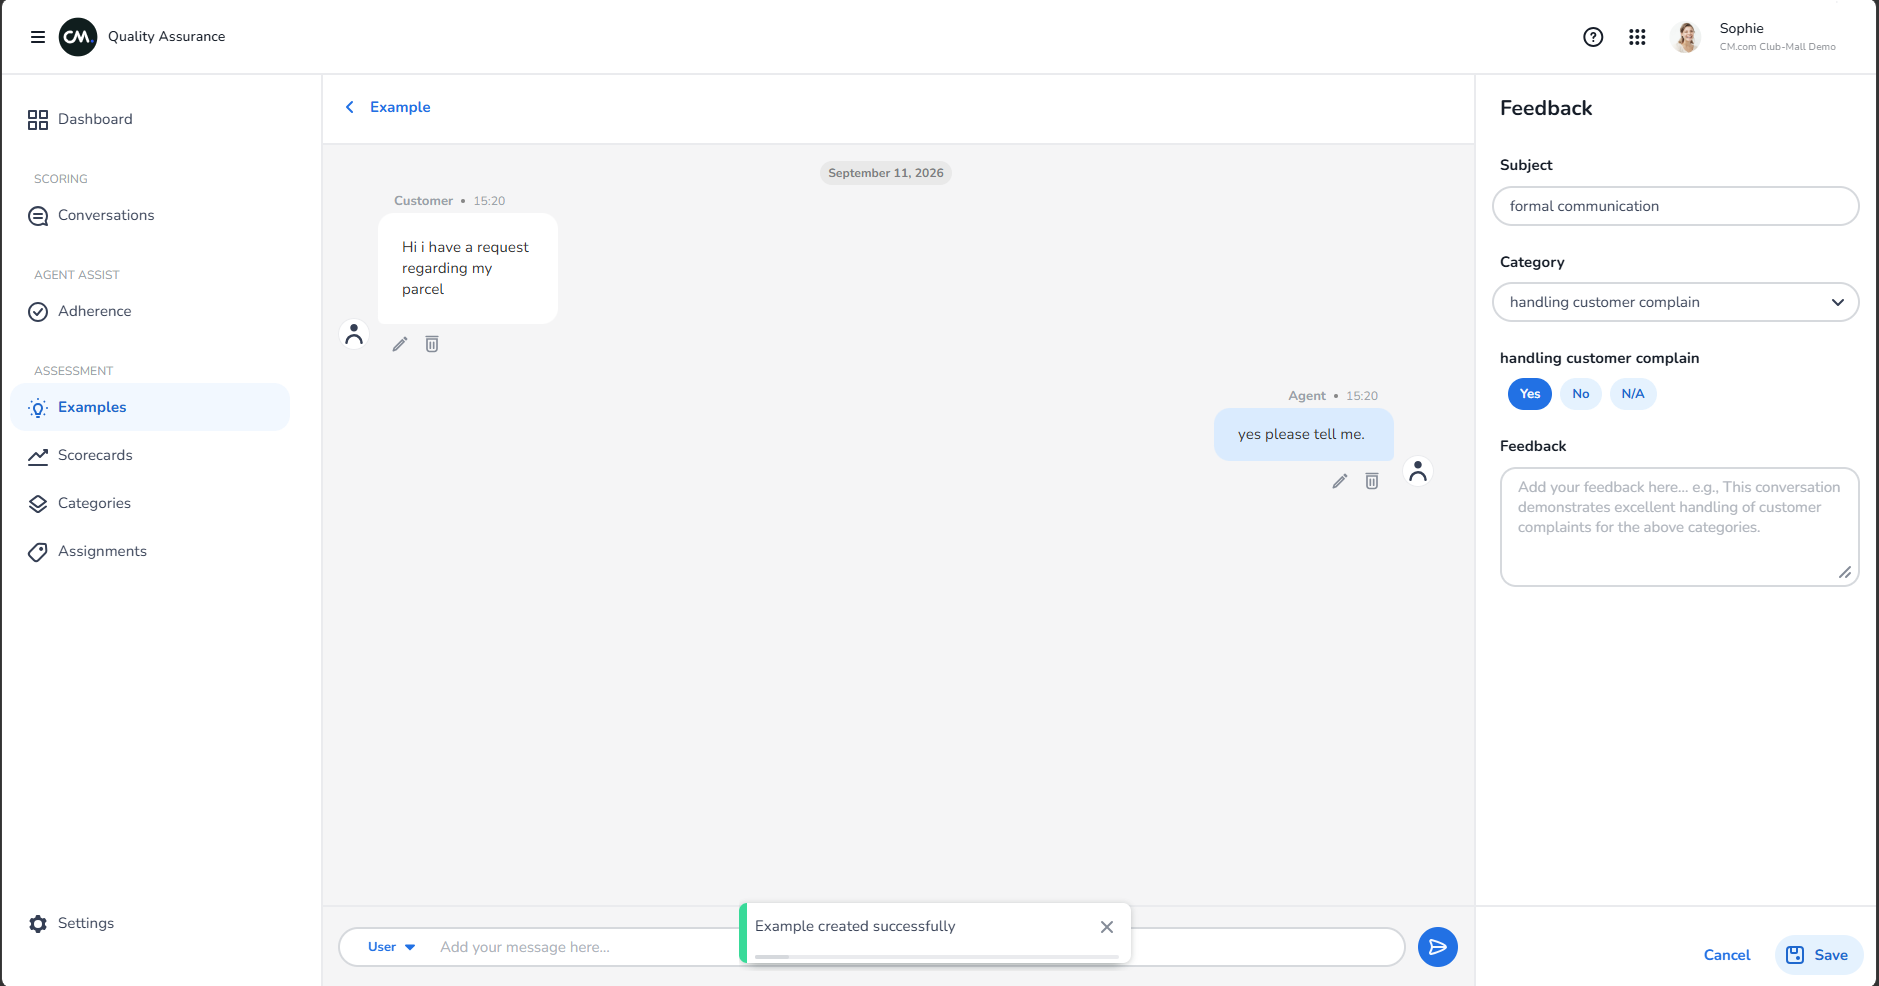Click the Subject input field
This screenshot has width=1879, height=986.
pyautogui.click(x=1676, y=206)
